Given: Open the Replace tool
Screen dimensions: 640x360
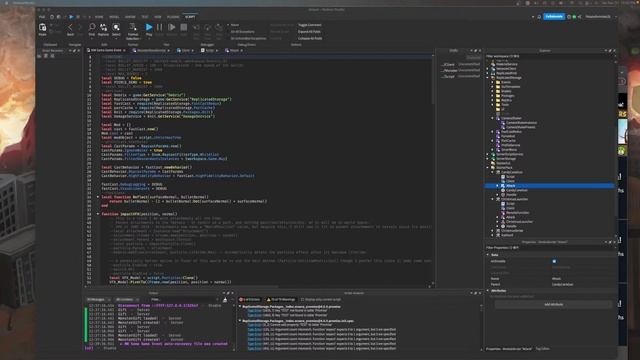Looking at the screenshot, I should click(103, 27).
